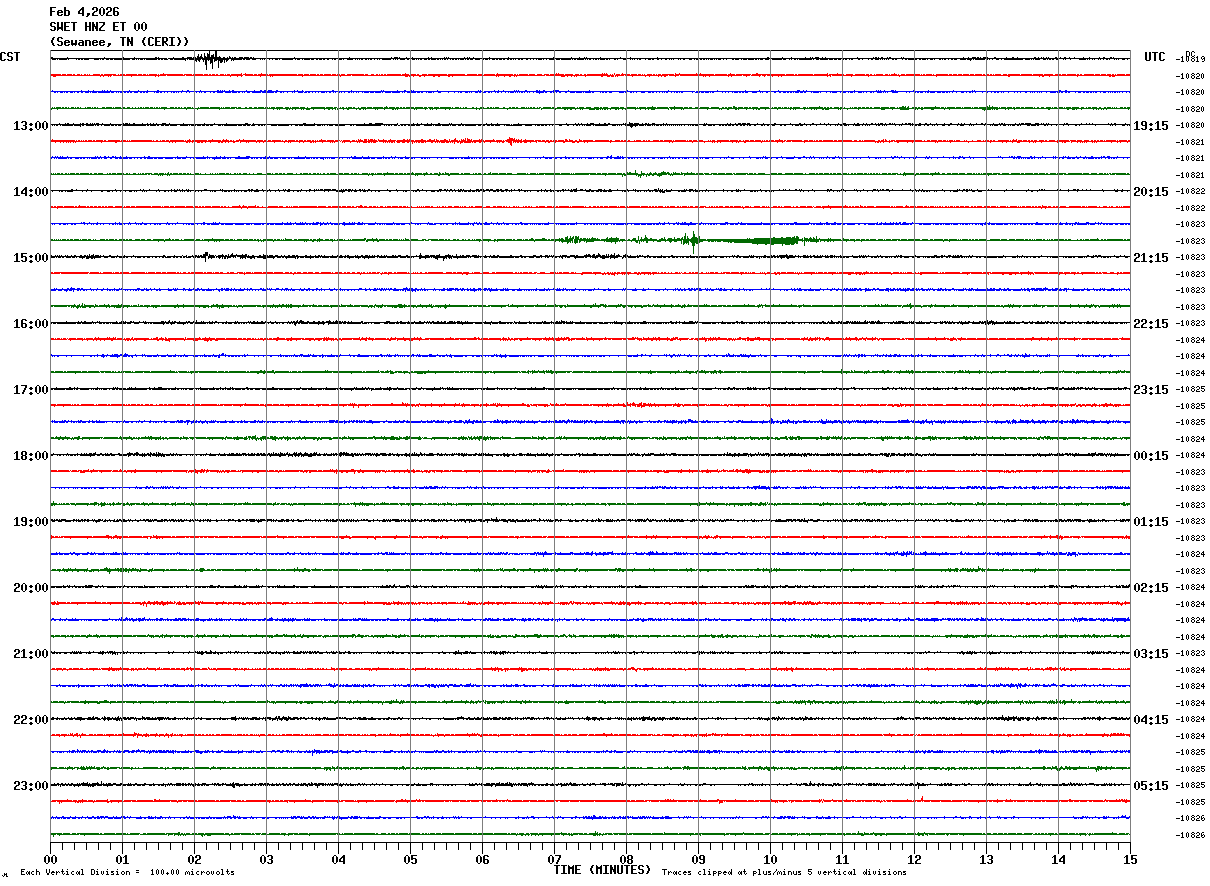This screenshot has width=1210, height=886.
Task: Click the 01:15 UTC time label
Action: click(1151, 522)
